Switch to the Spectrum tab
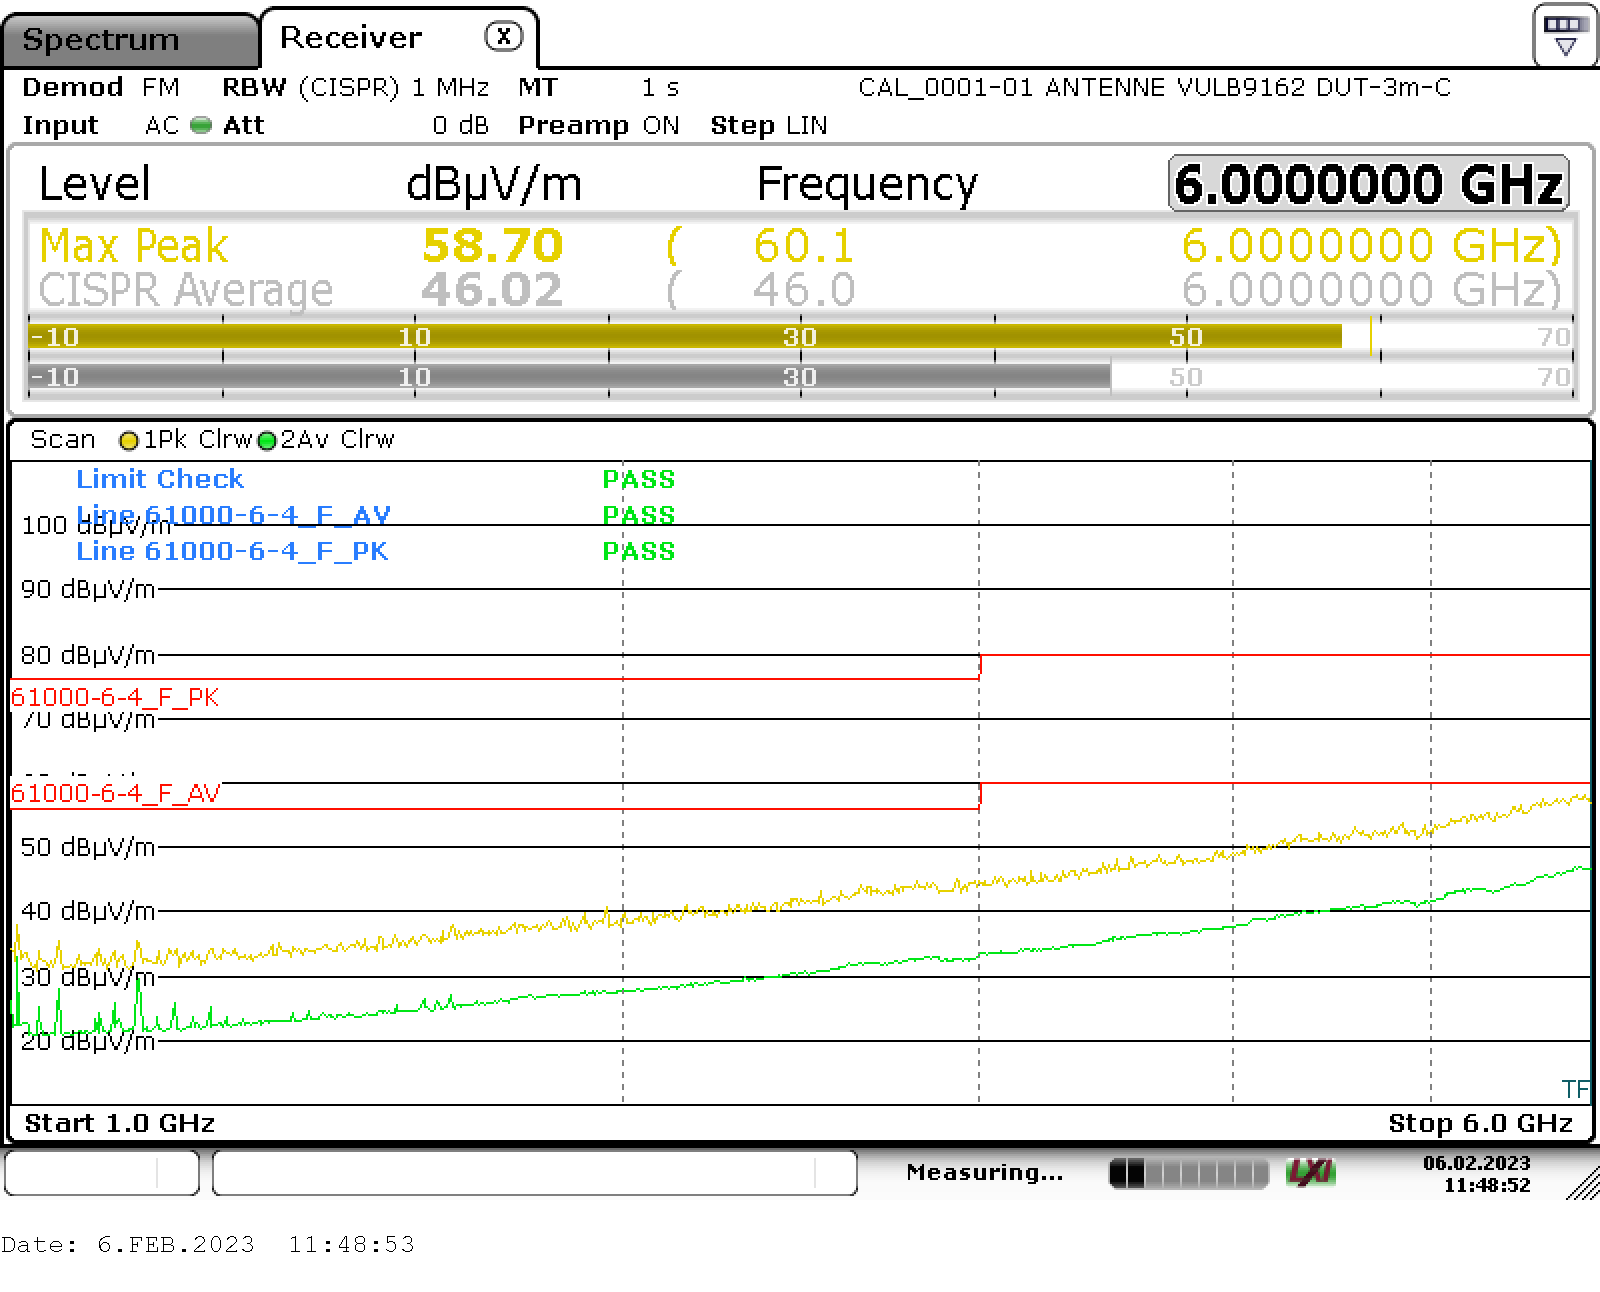 point(128,40)
